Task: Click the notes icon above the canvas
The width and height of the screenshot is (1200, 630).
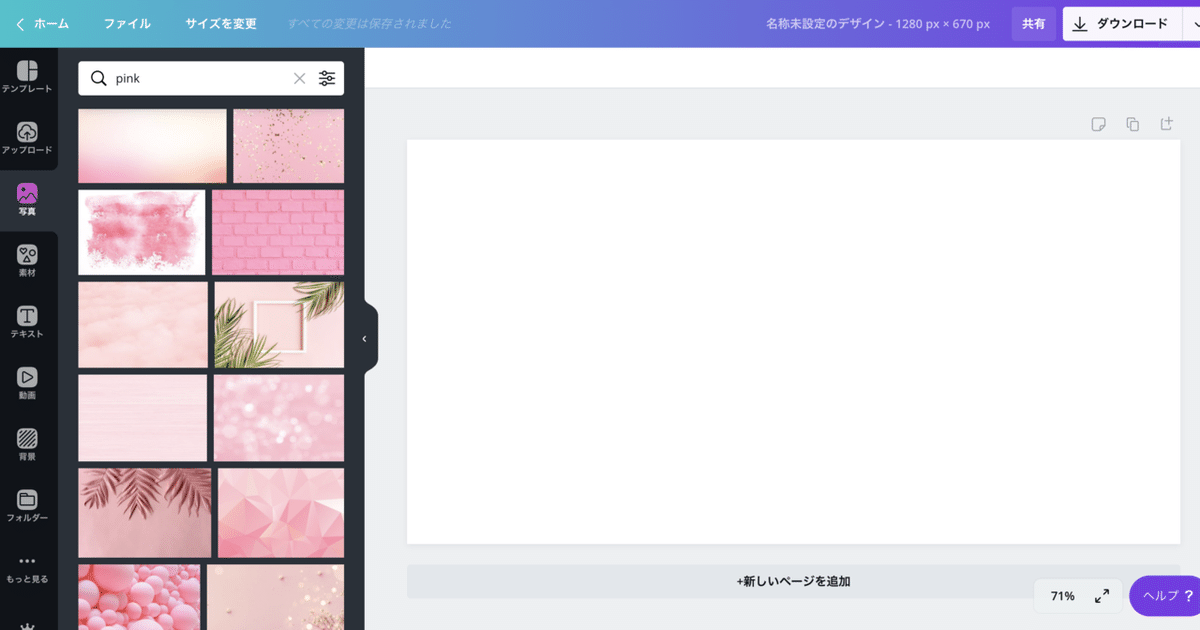Action: coord(1098,123)
